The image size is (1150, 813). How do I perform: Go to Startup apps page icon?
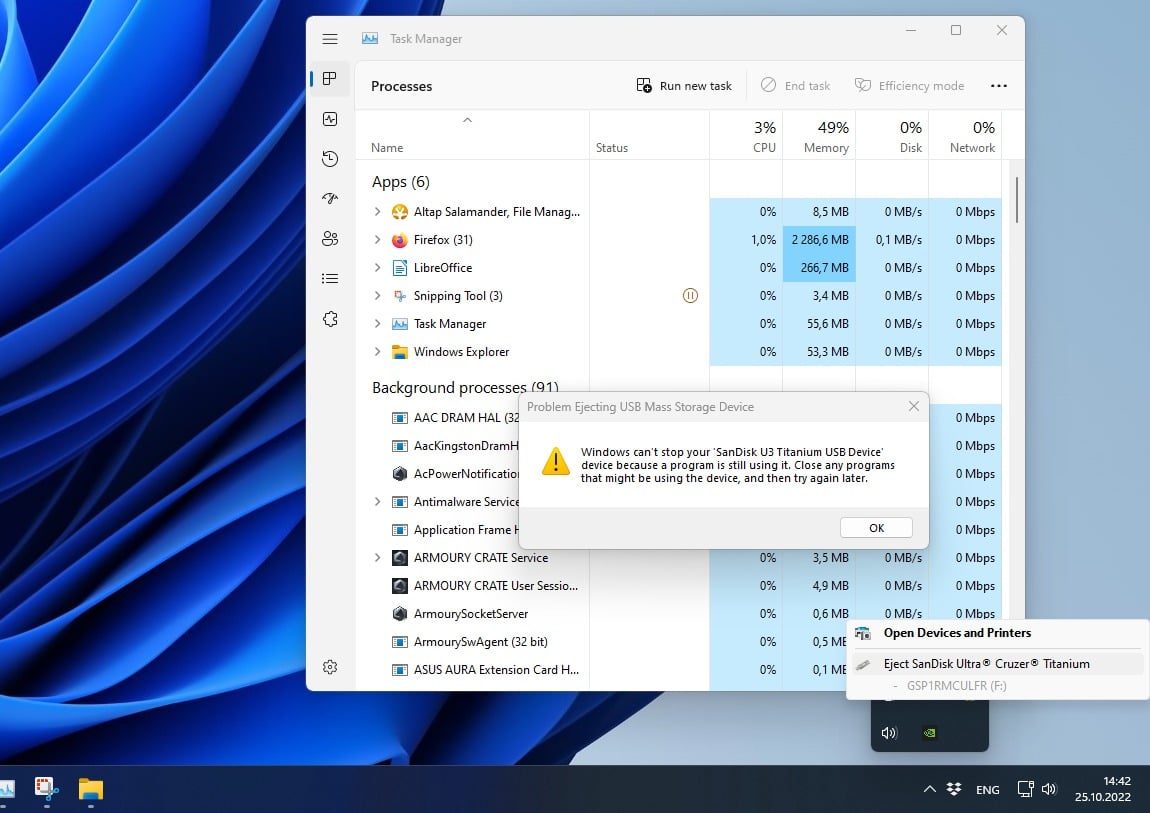330,198
